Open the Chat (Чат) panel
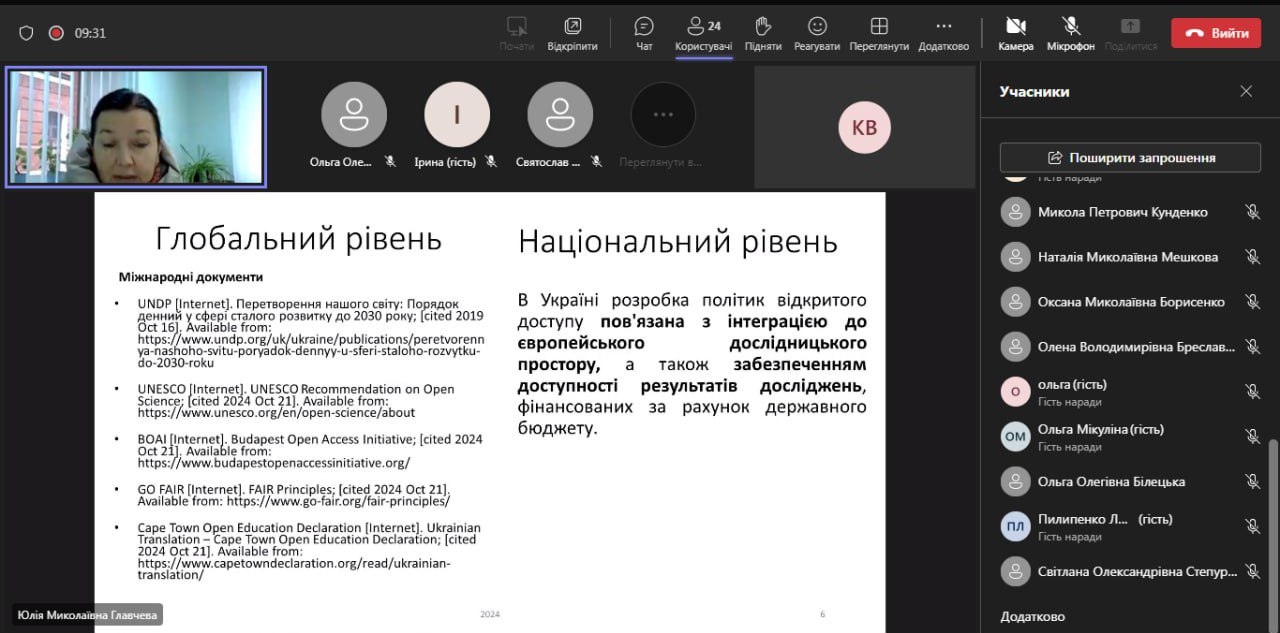The height and width of the screenshot is (633, 1280). [x=644, y=27]
